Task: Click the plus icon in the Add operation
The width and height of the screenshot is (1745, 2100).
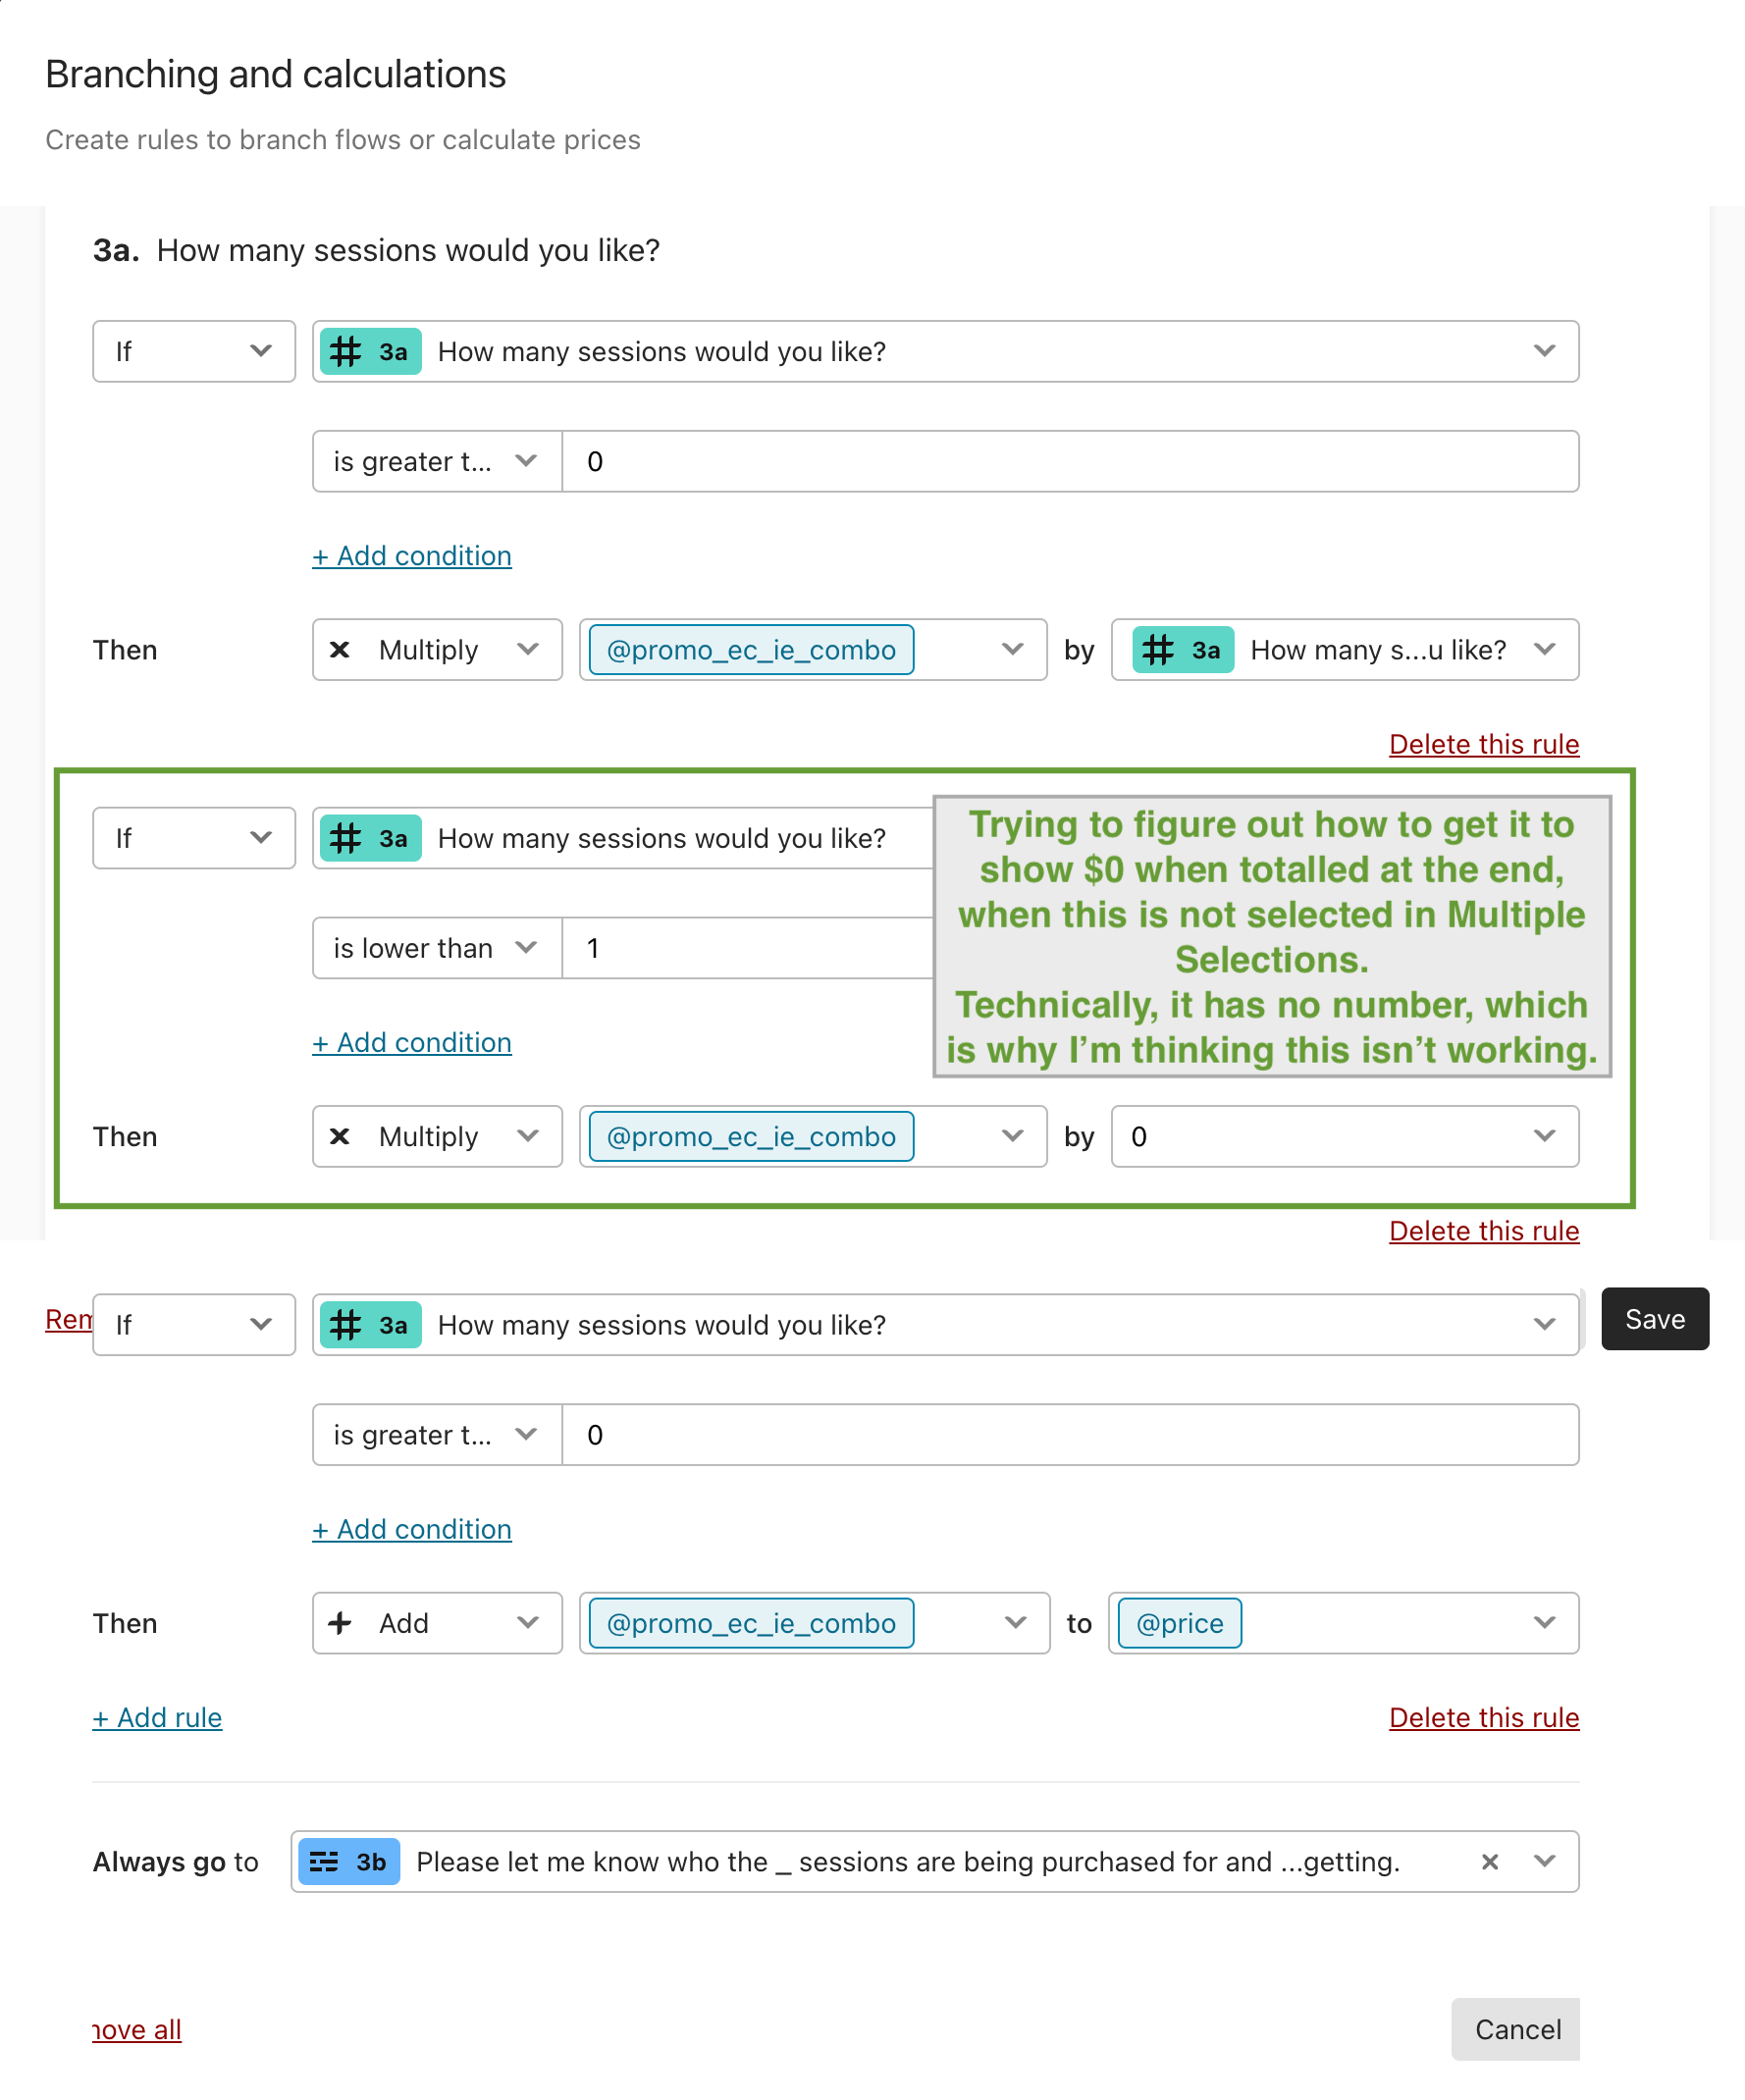Action: click(x=340, y=1623)
